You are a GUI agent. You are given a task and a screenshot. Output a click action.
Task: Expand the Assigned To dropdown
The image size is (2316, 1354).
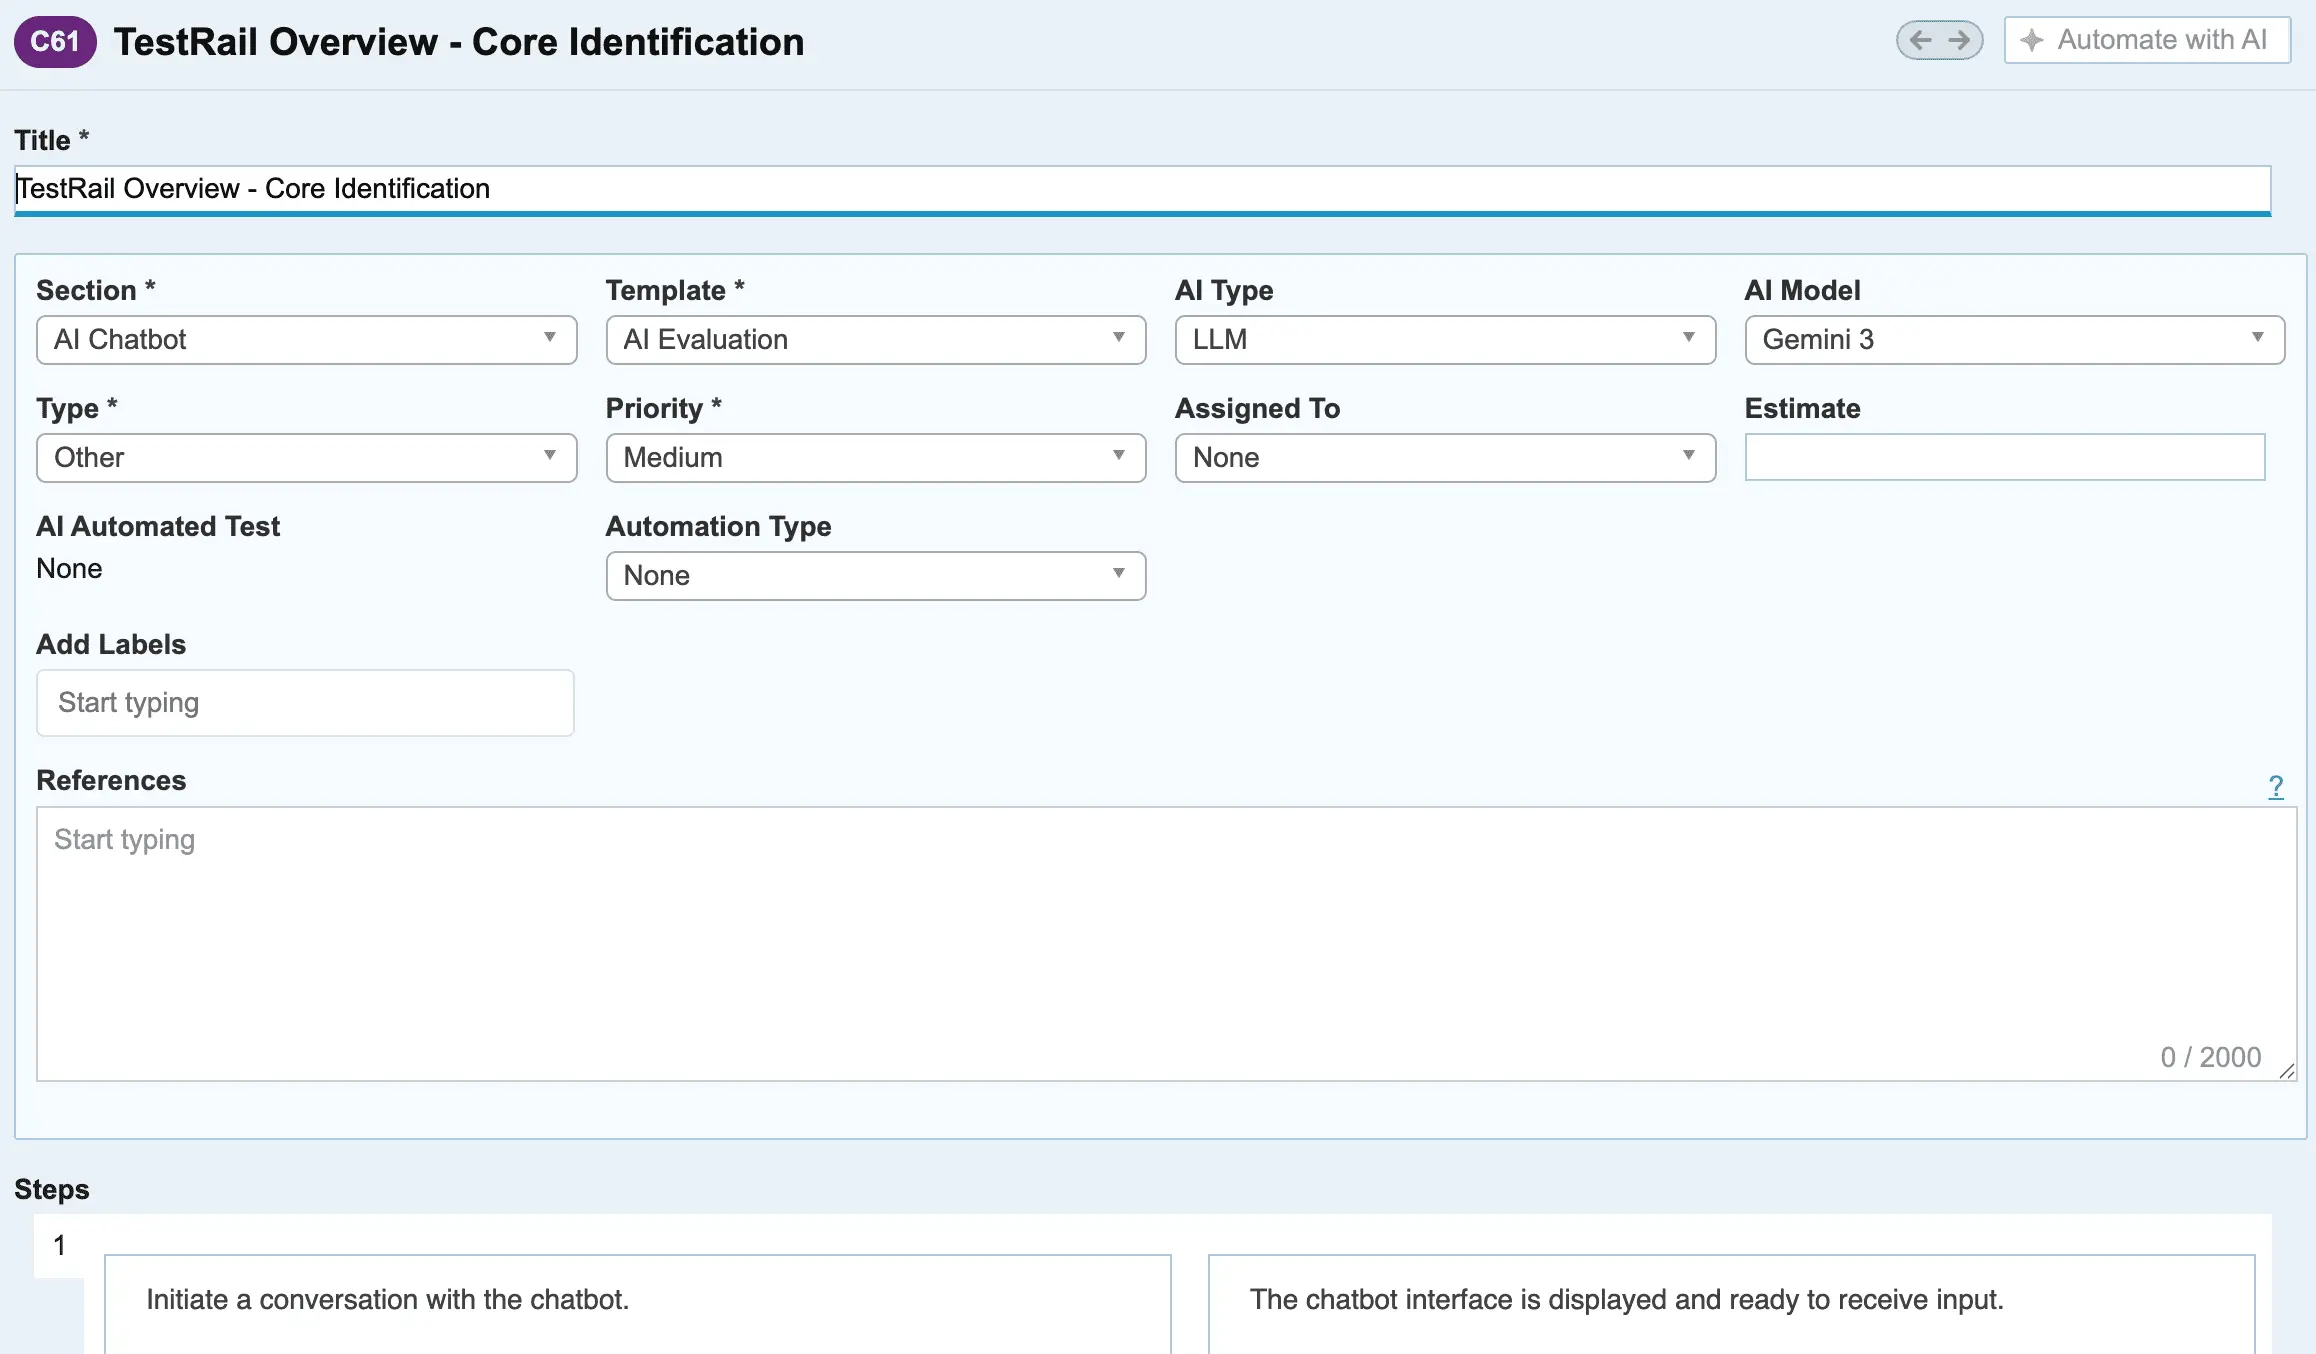point(1445,458)
